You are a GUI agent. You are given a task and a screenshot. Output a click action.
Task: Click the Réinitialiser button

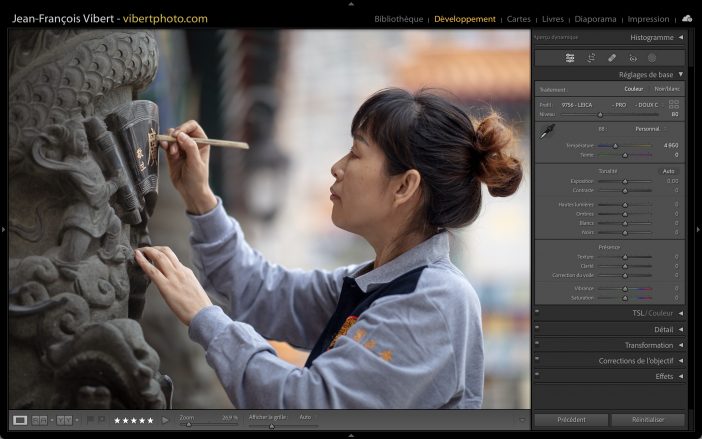pyautogui.click(x=648, y=420)
